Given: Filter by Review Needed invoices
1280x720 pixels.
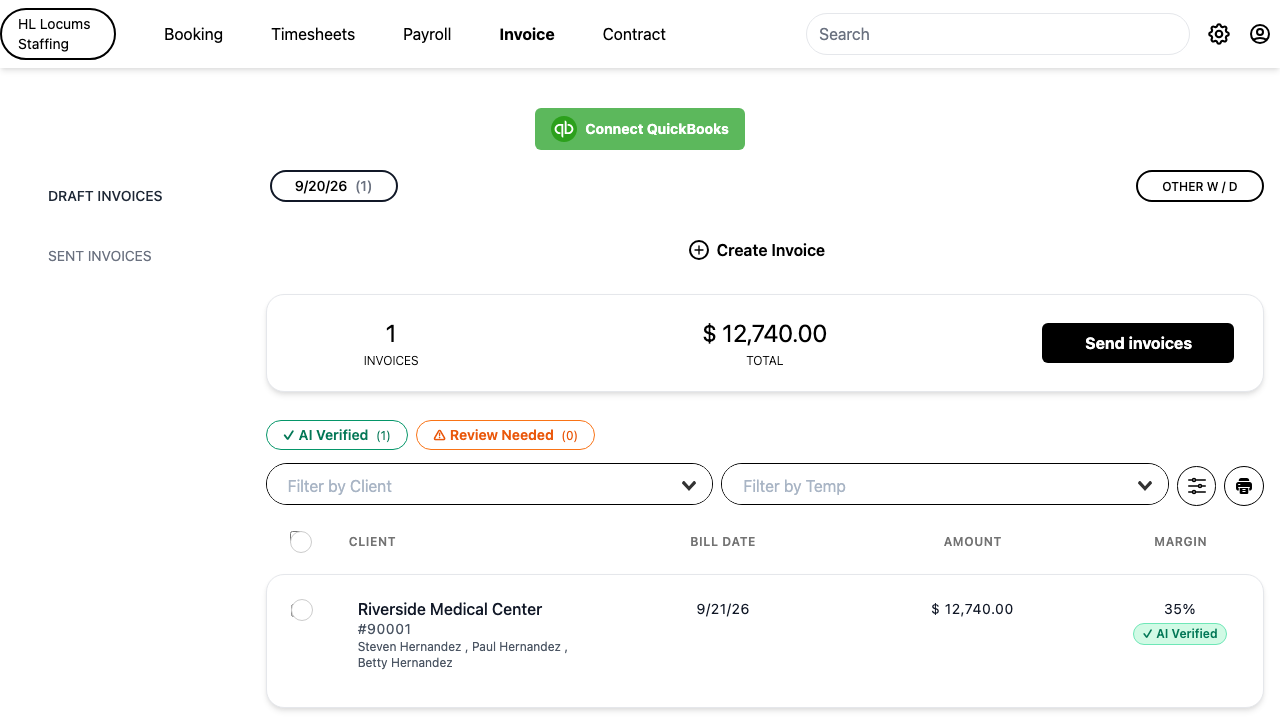Looking at the screenshot, I should (x=505, y=435).
